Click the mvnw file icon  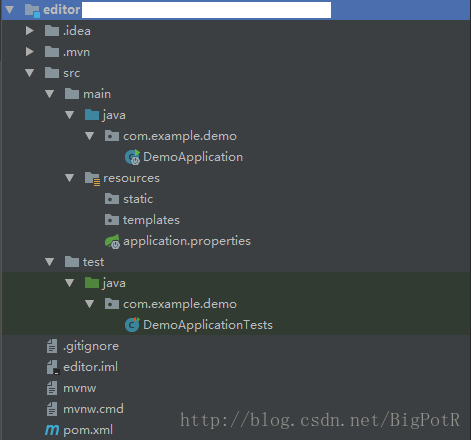[52, 388]
